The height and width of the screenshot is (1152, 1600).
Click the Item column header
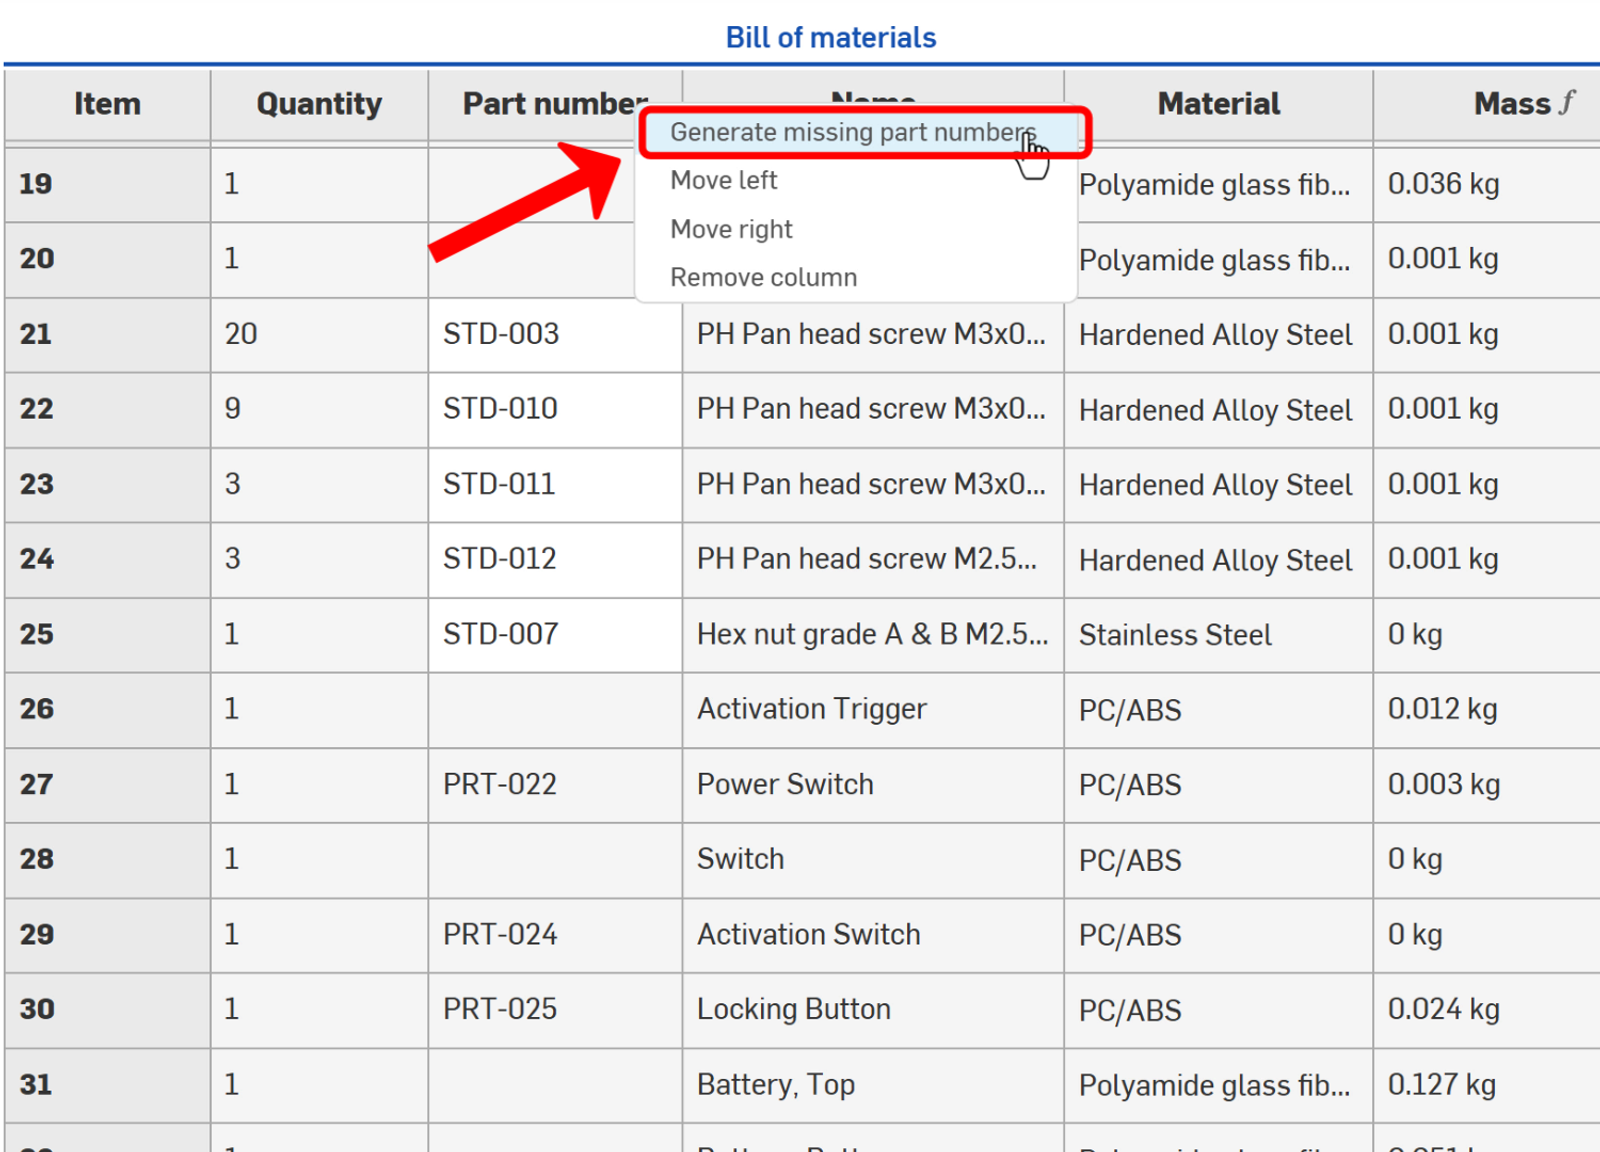(x=107, y=104)
